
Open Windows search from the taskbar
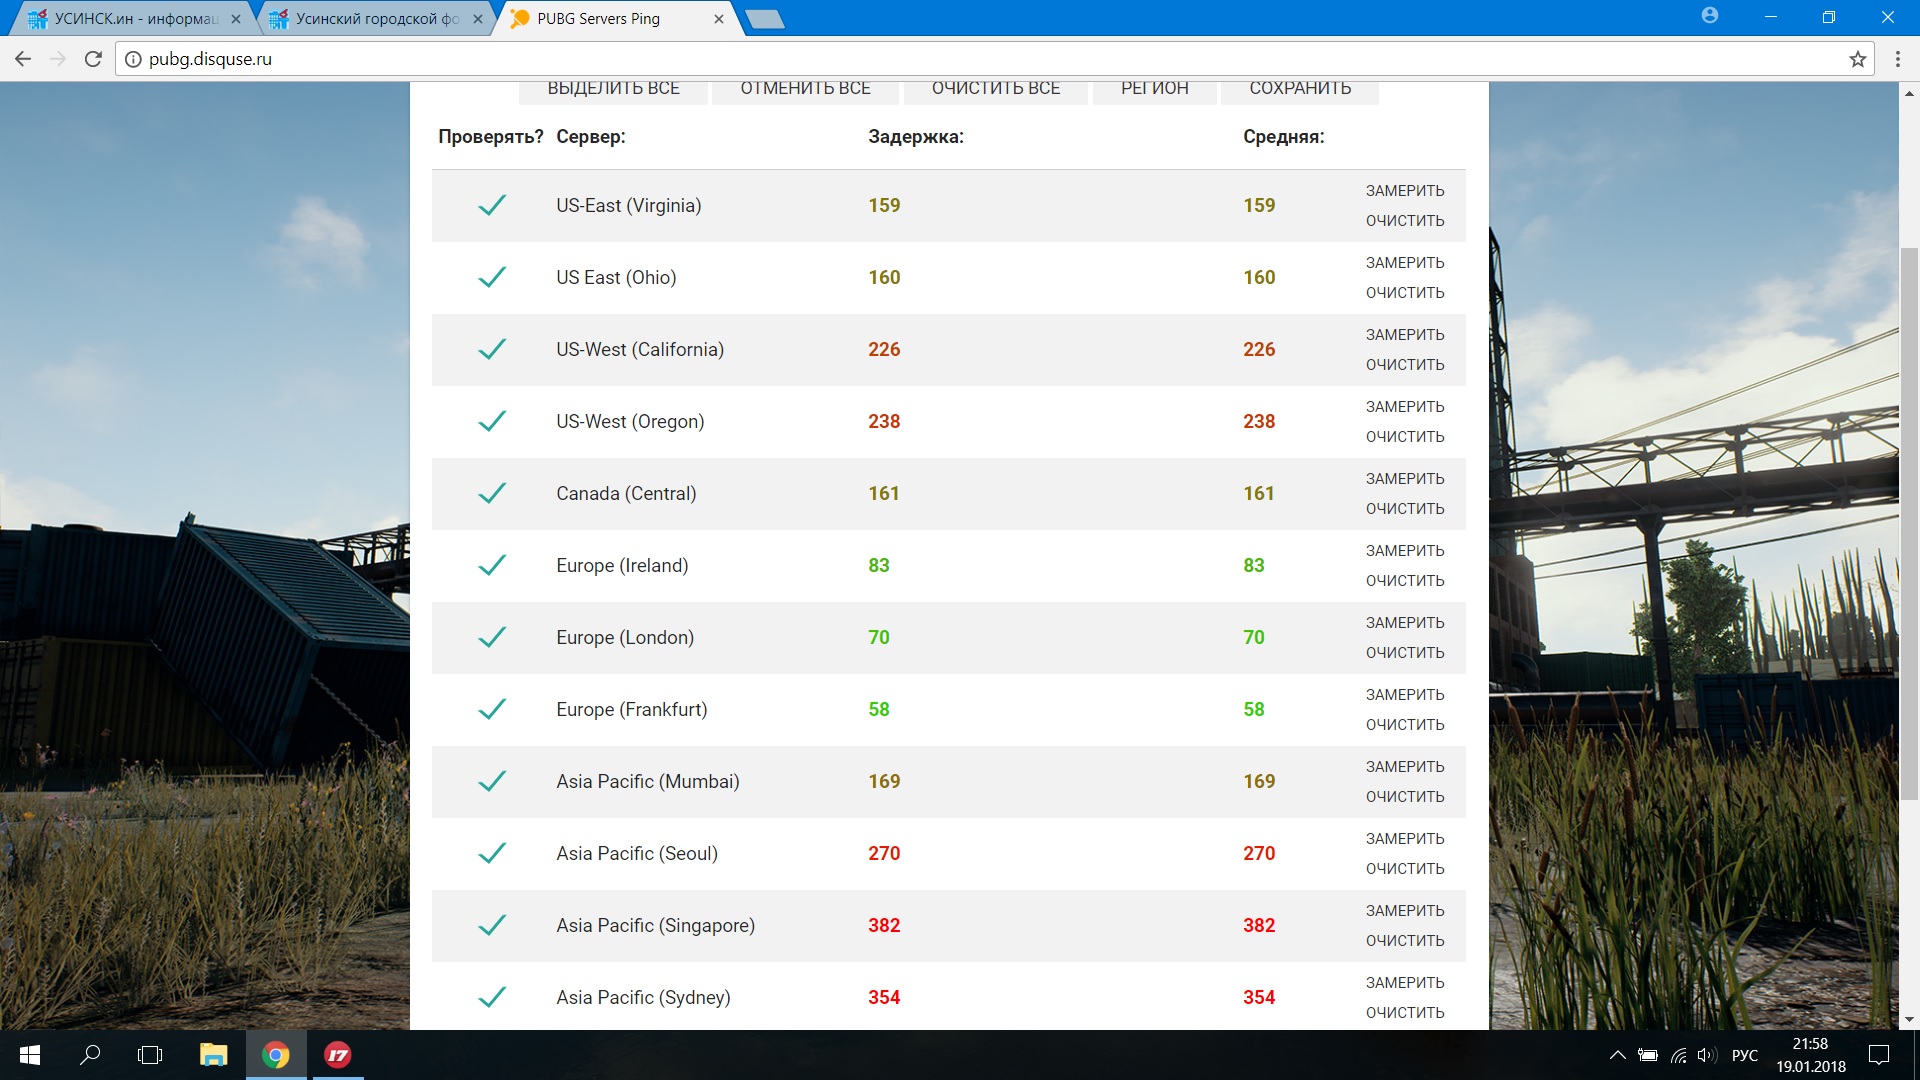(x=90, y=1055)
